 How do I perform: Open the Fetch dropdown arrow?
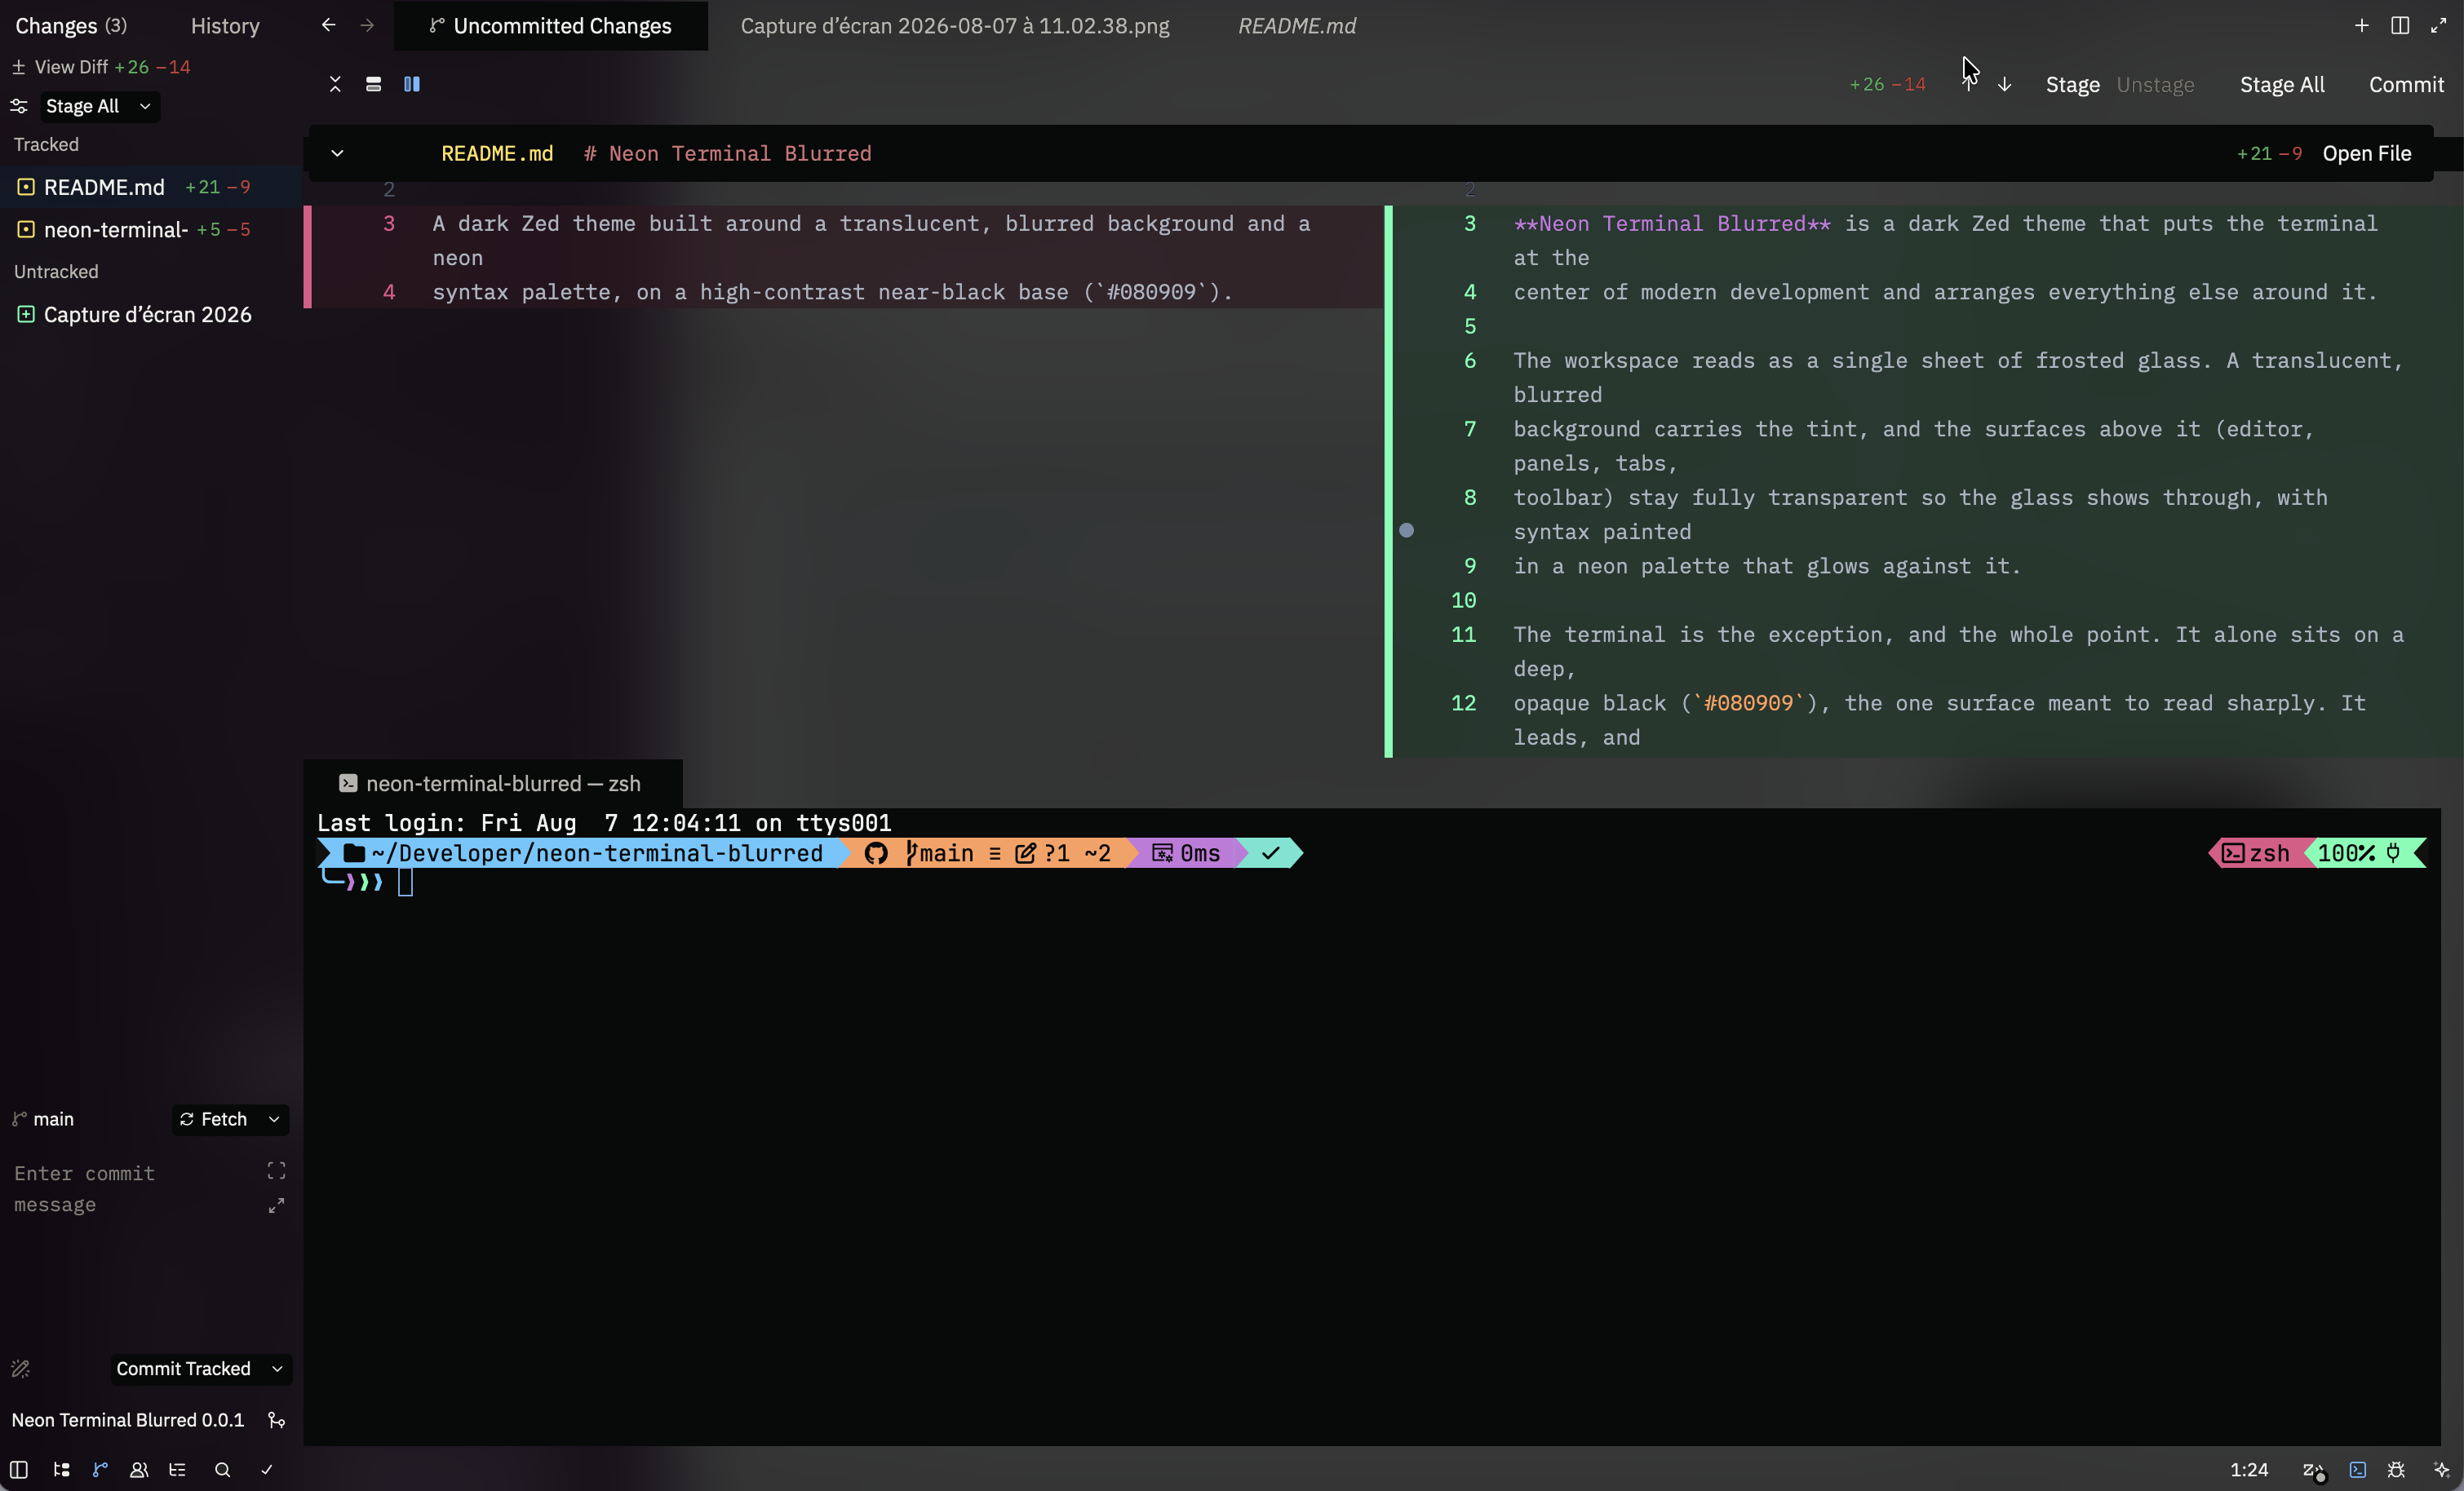(x=274, y=1119)
